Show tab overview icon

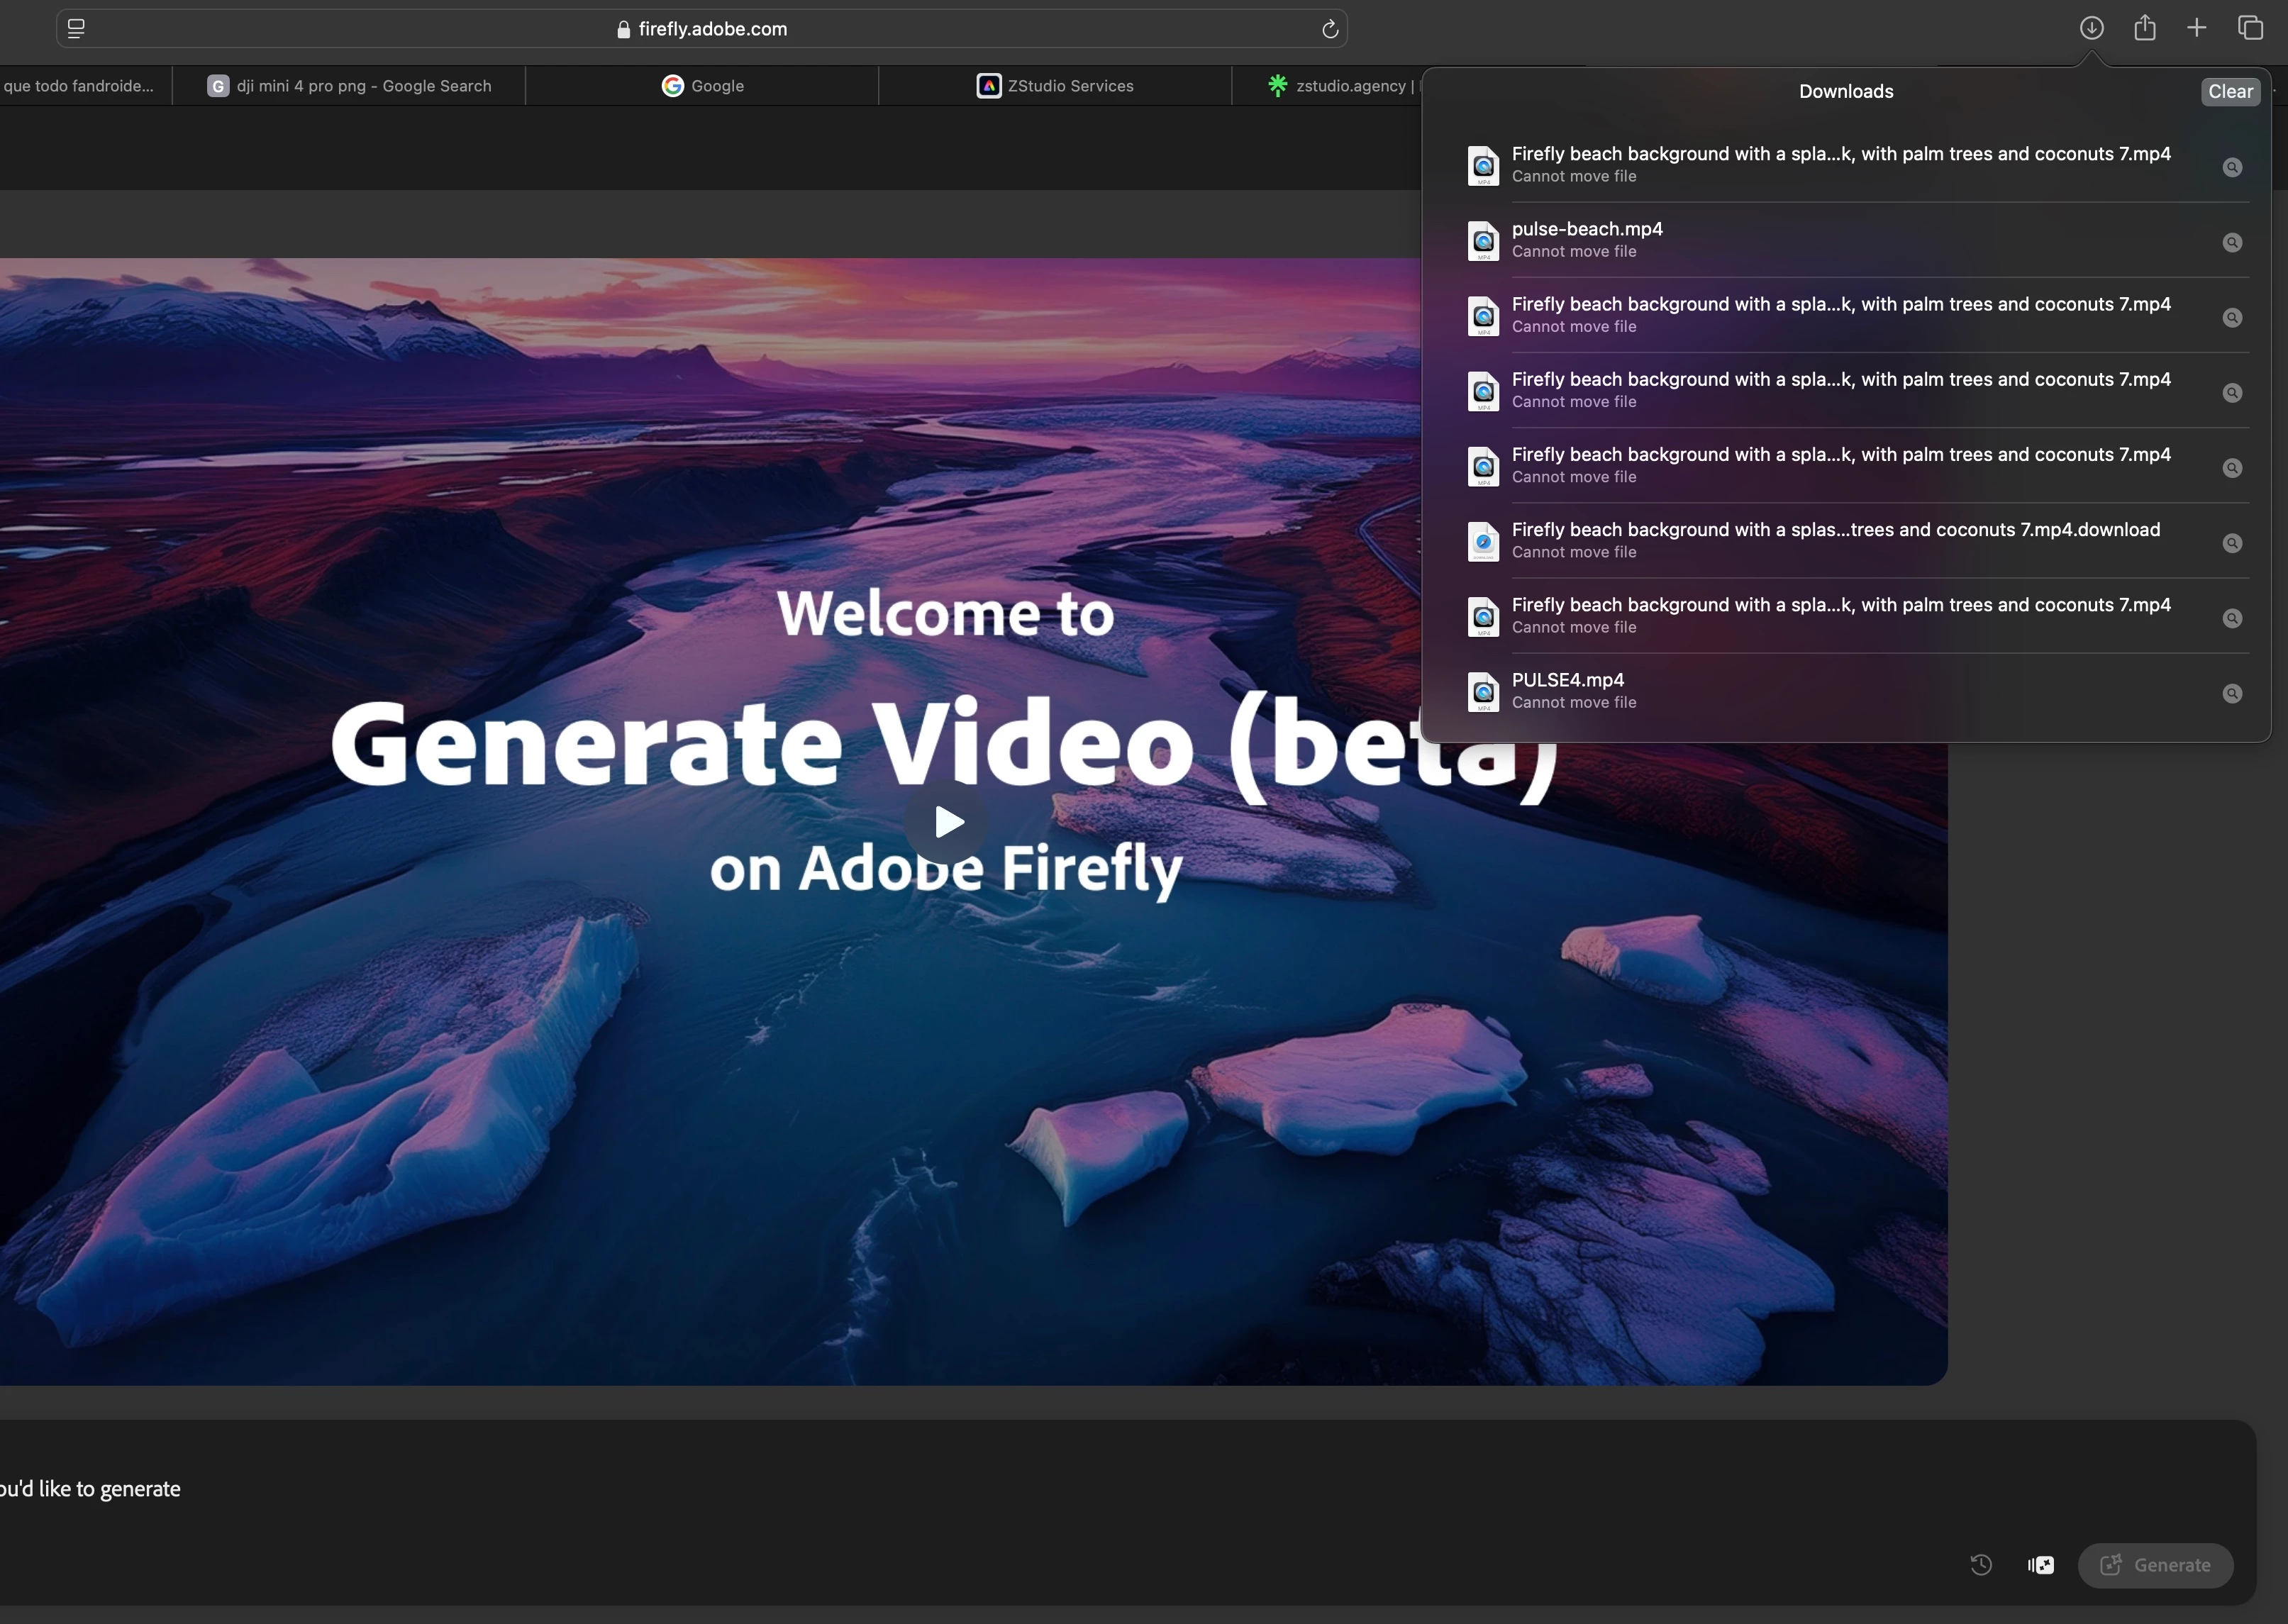tap(2250, 28)
